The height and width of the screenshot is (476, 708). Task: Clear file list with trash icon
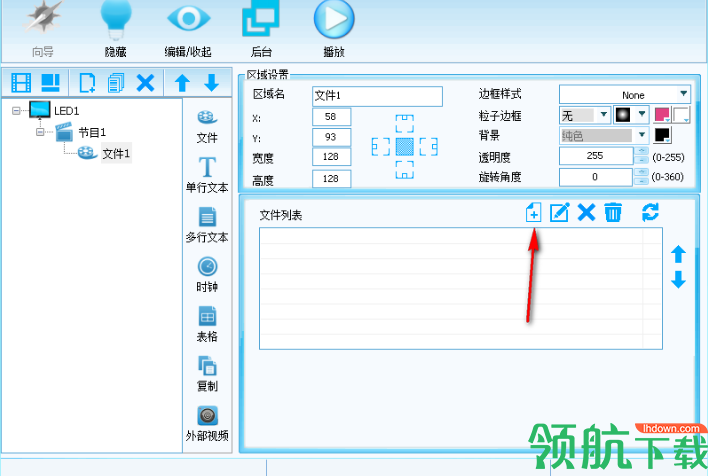click(613, 212)
